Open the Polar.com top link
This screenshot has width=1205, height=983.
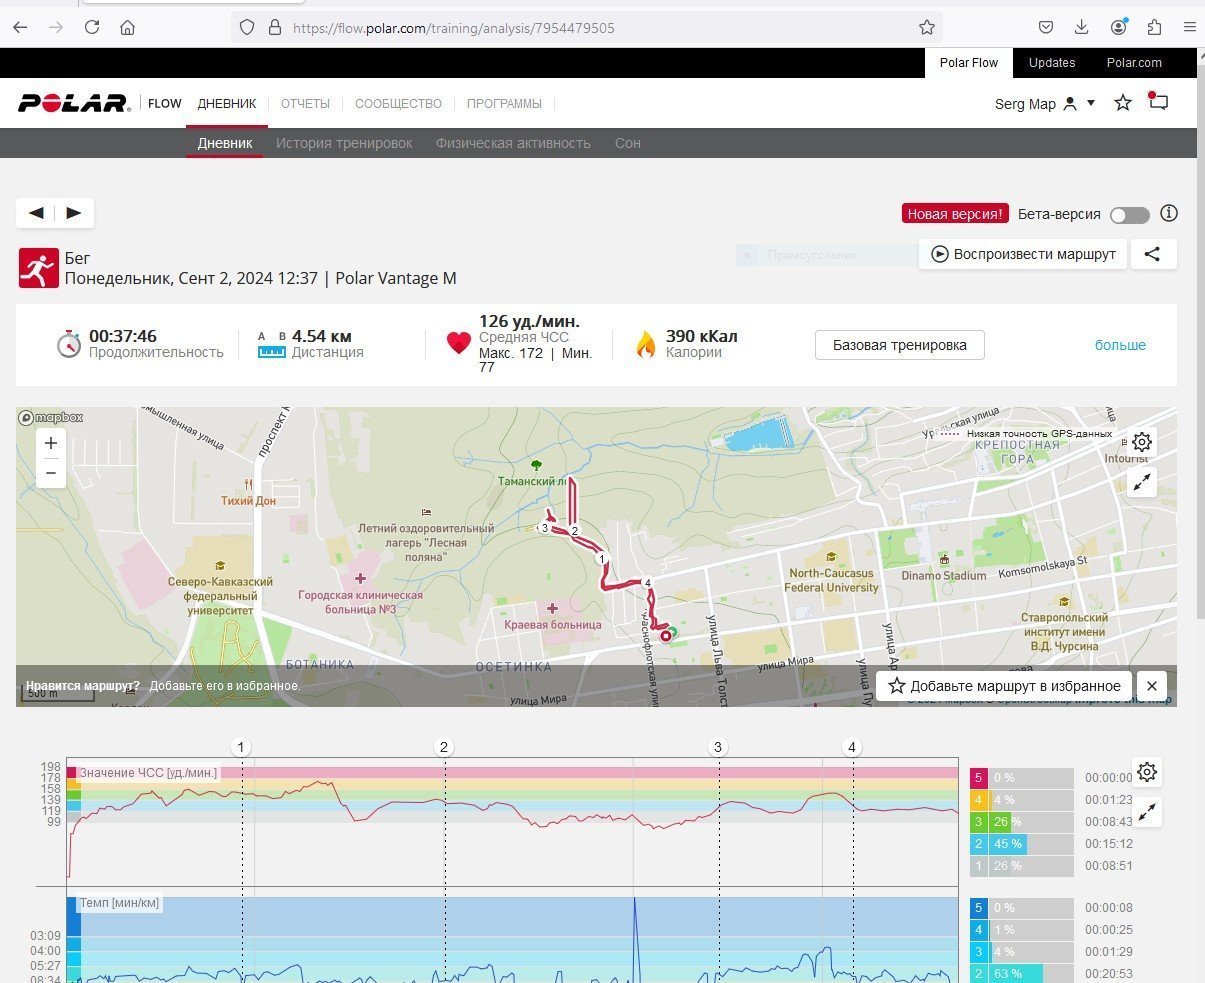click(1134, 62)
